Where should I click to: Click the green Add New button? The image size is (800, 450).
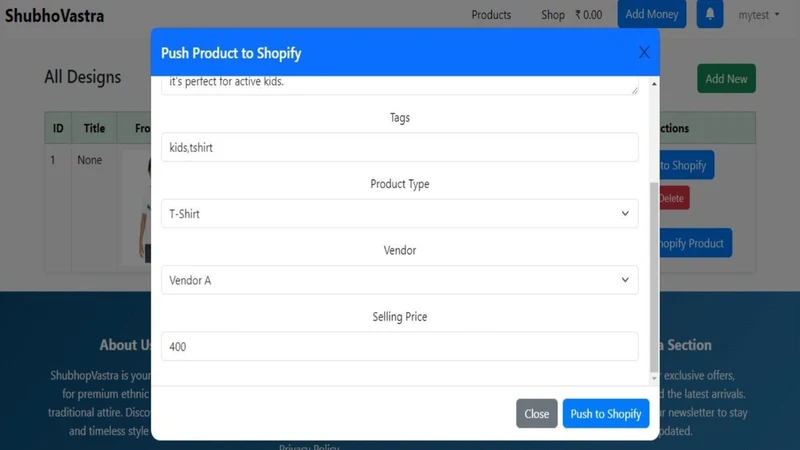click(x=726, y=79)
